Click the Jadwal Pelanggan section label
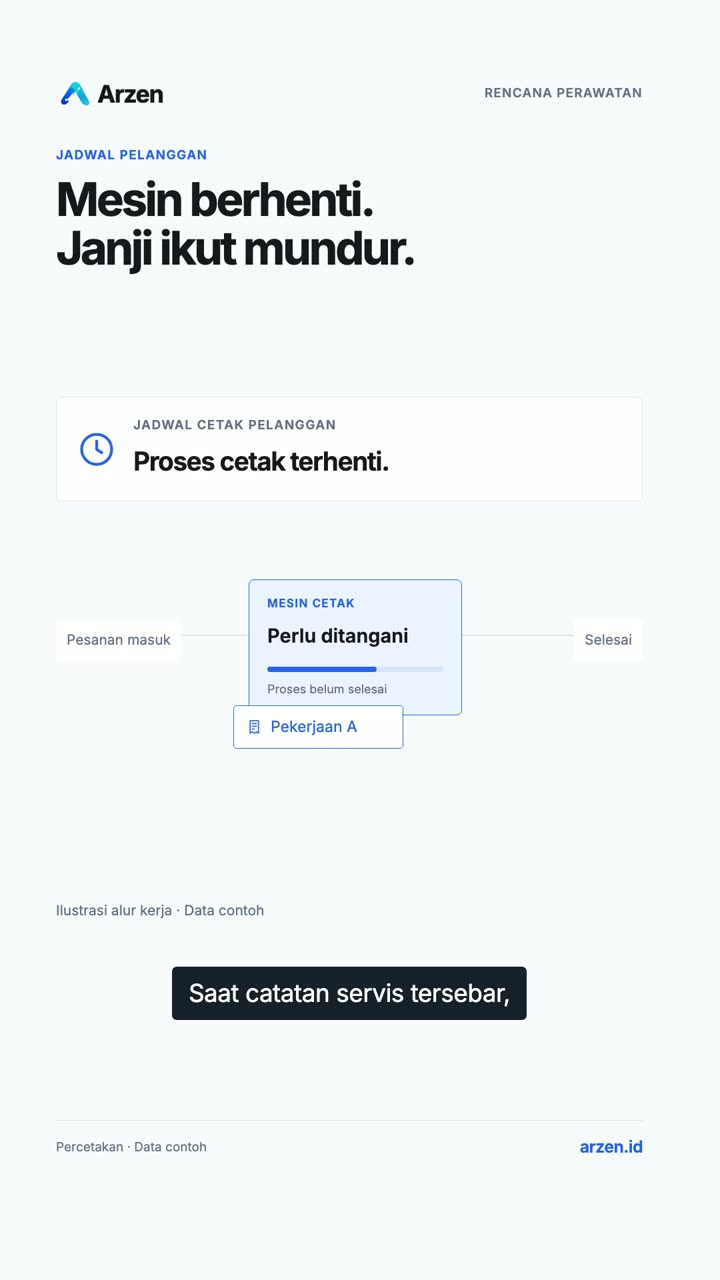 tap(131, 155)
